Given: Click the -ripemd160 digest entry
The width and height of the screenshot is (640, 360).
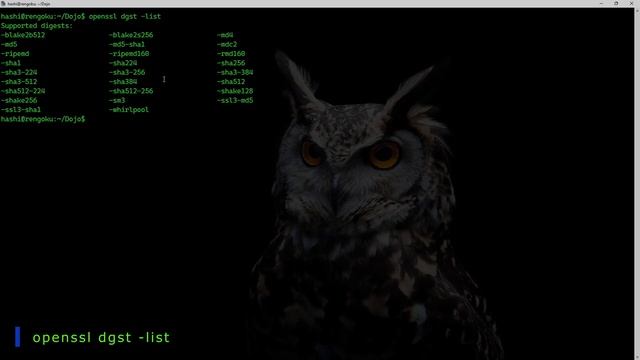Looking at the screenshot, I should 129,54.
